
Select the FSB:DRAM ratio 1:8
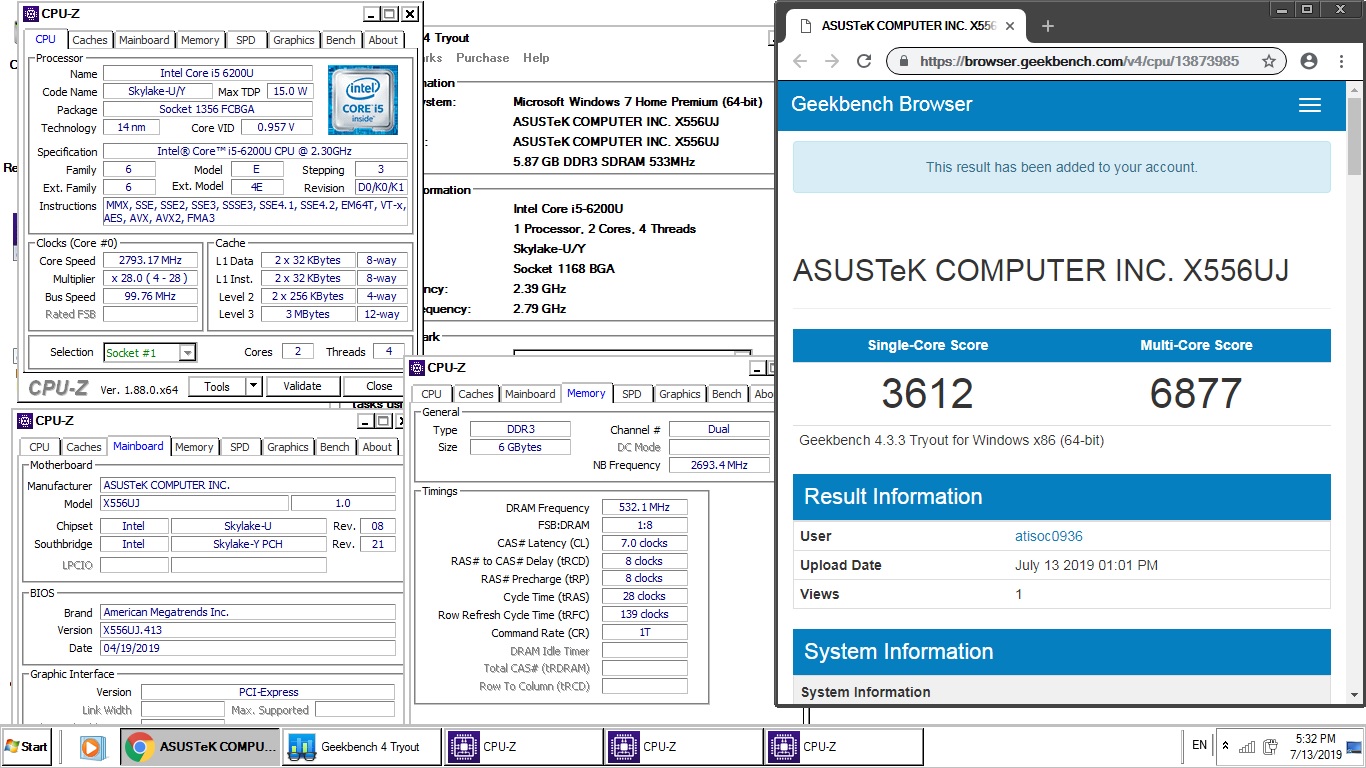click(x=645, y=526)
